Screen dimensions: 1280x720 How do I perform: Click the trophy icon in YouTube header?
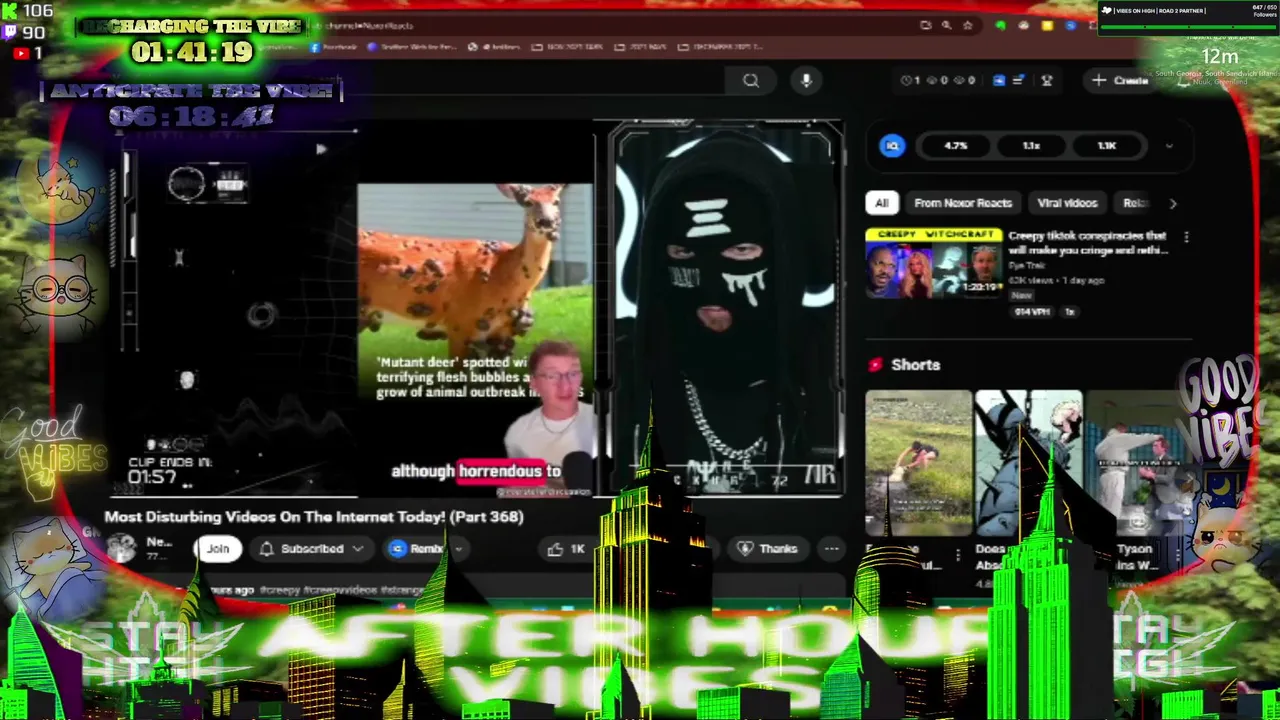(x=1047, y=80)
